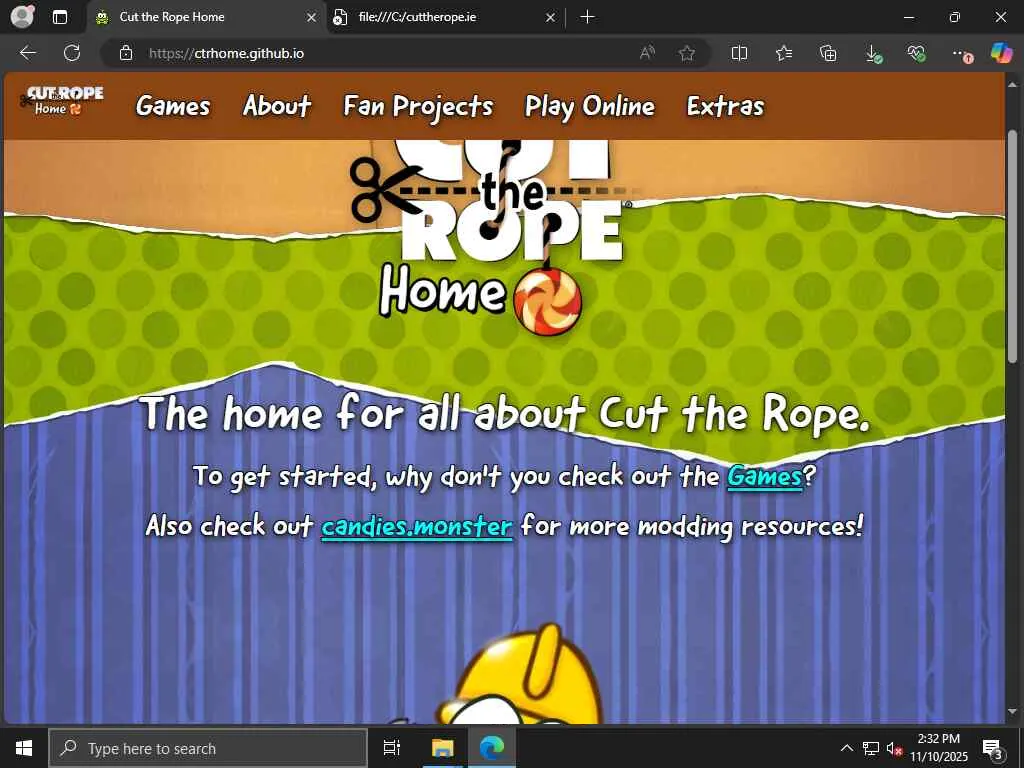Close the Cut the Rope Home tab
This screenshot has height=768, width=1024.
click(312, 18)
